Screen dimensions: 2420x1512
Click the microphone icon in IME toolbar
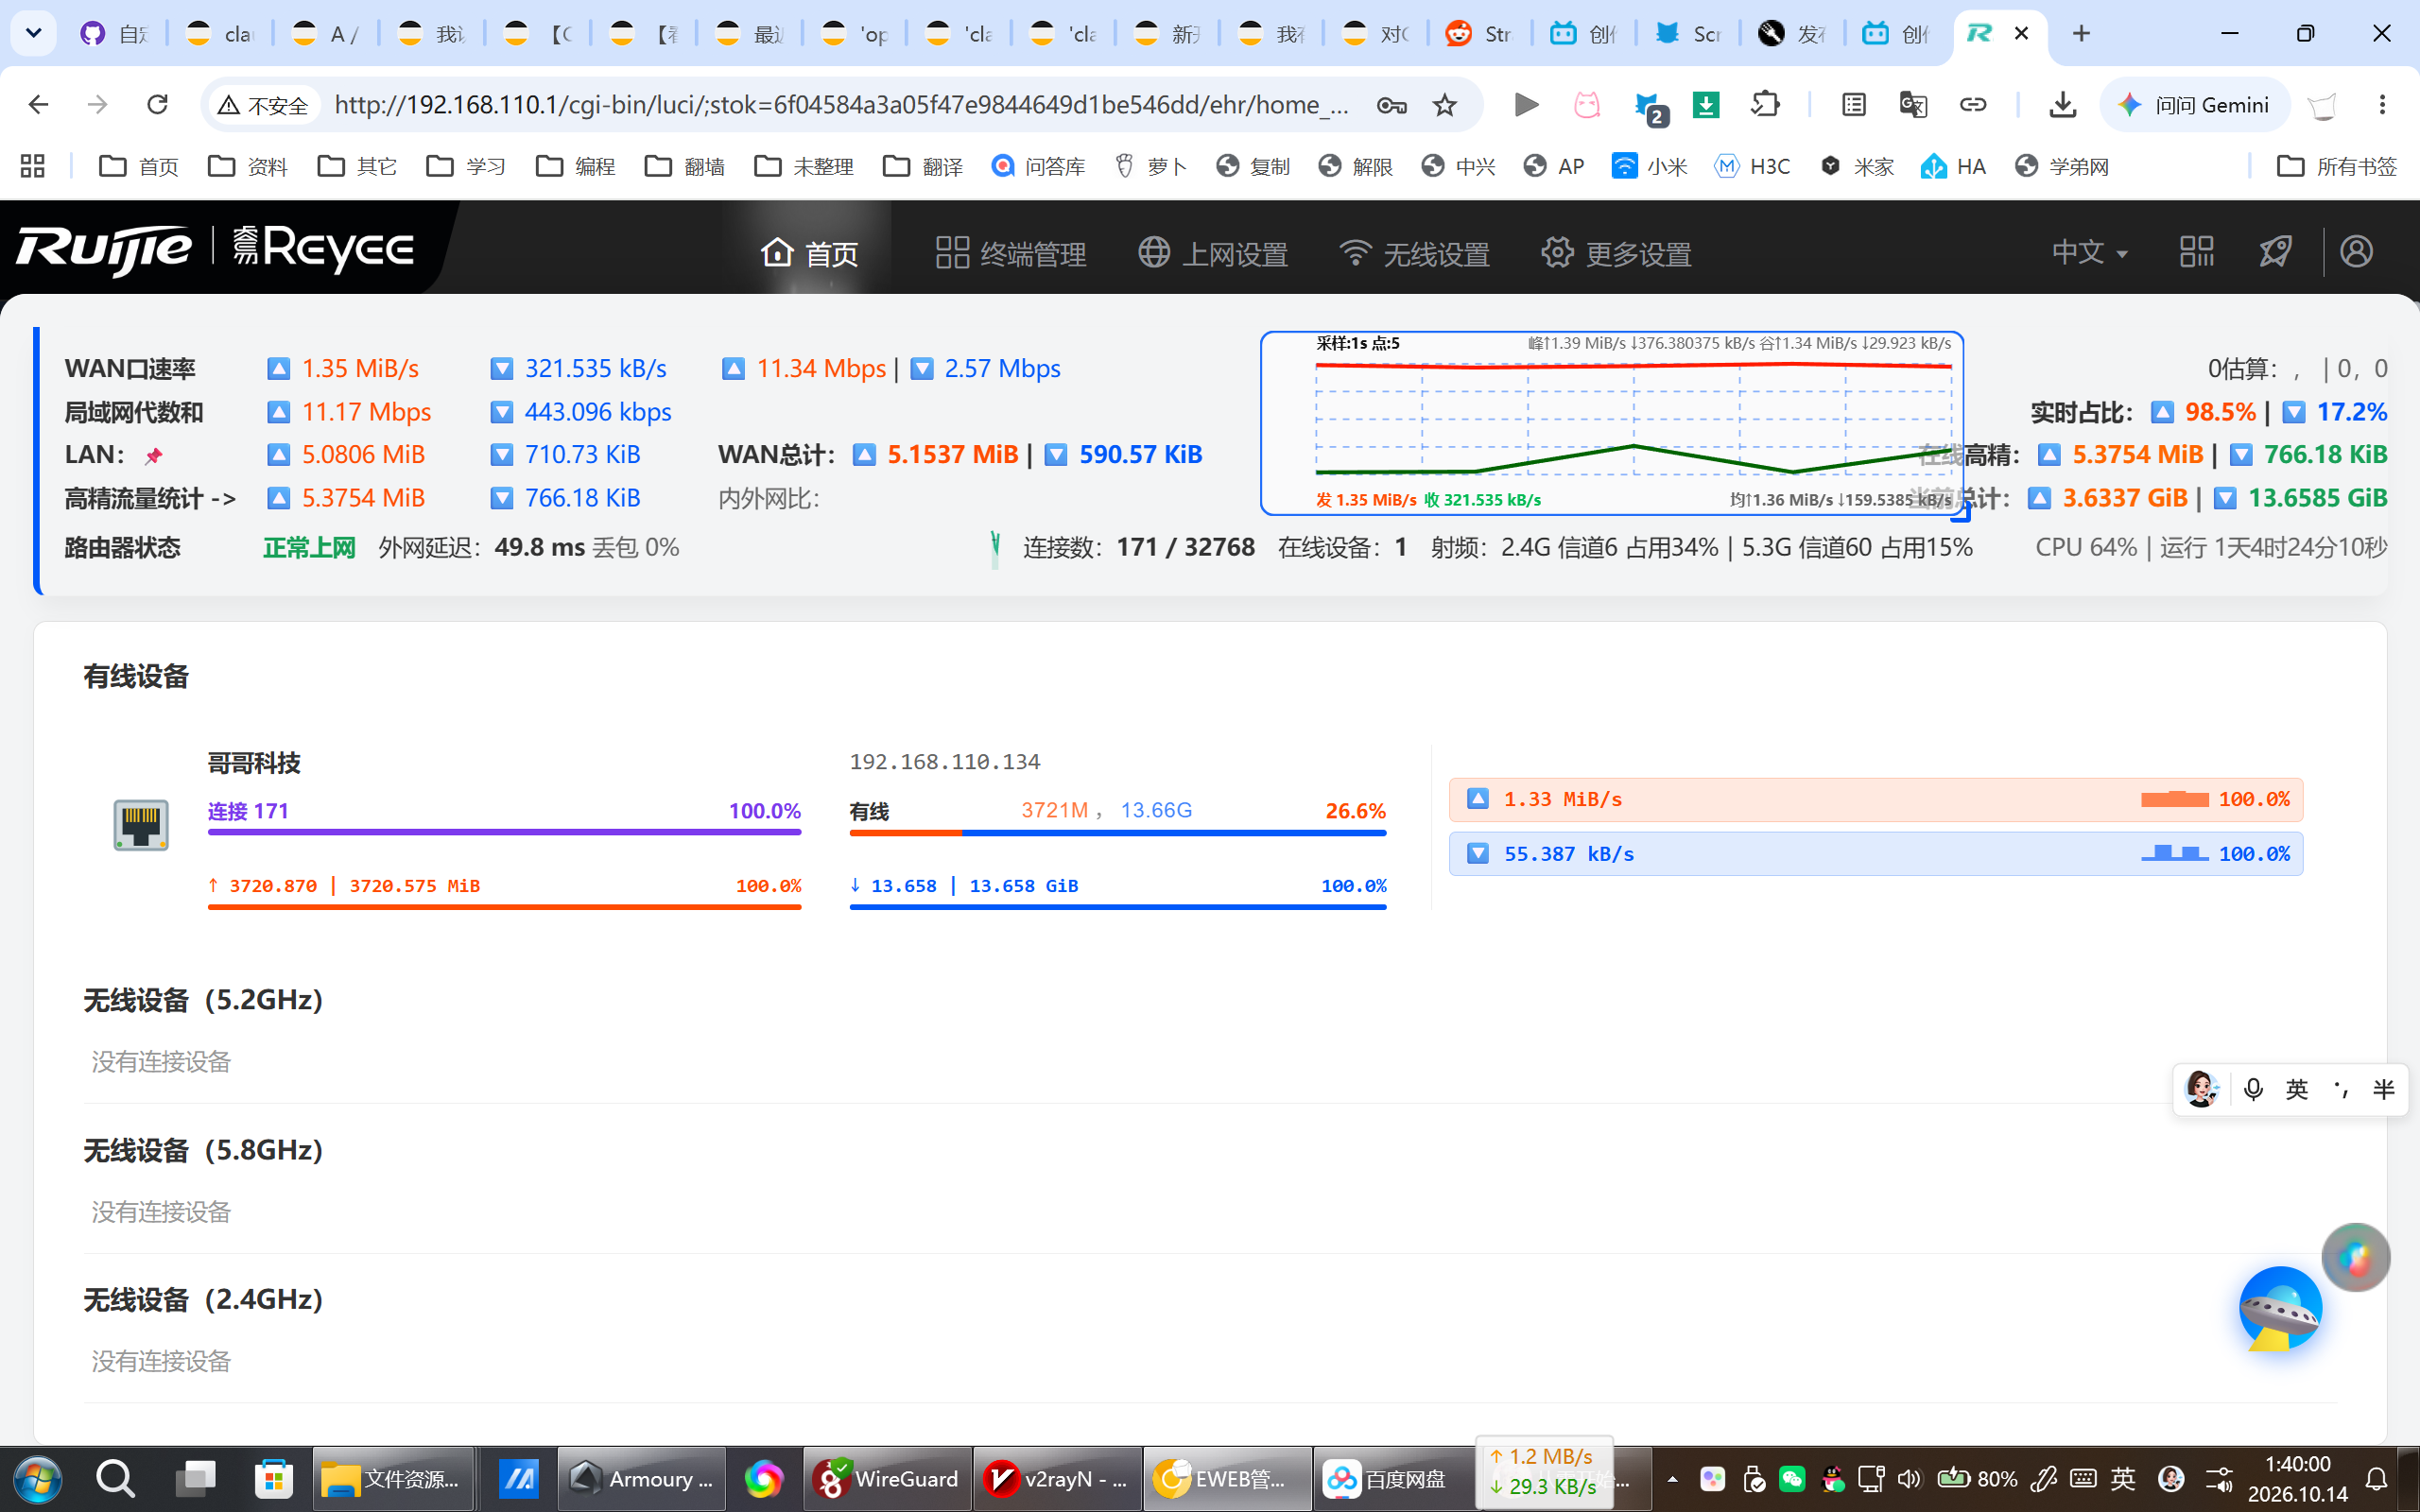(2253, 1089)
